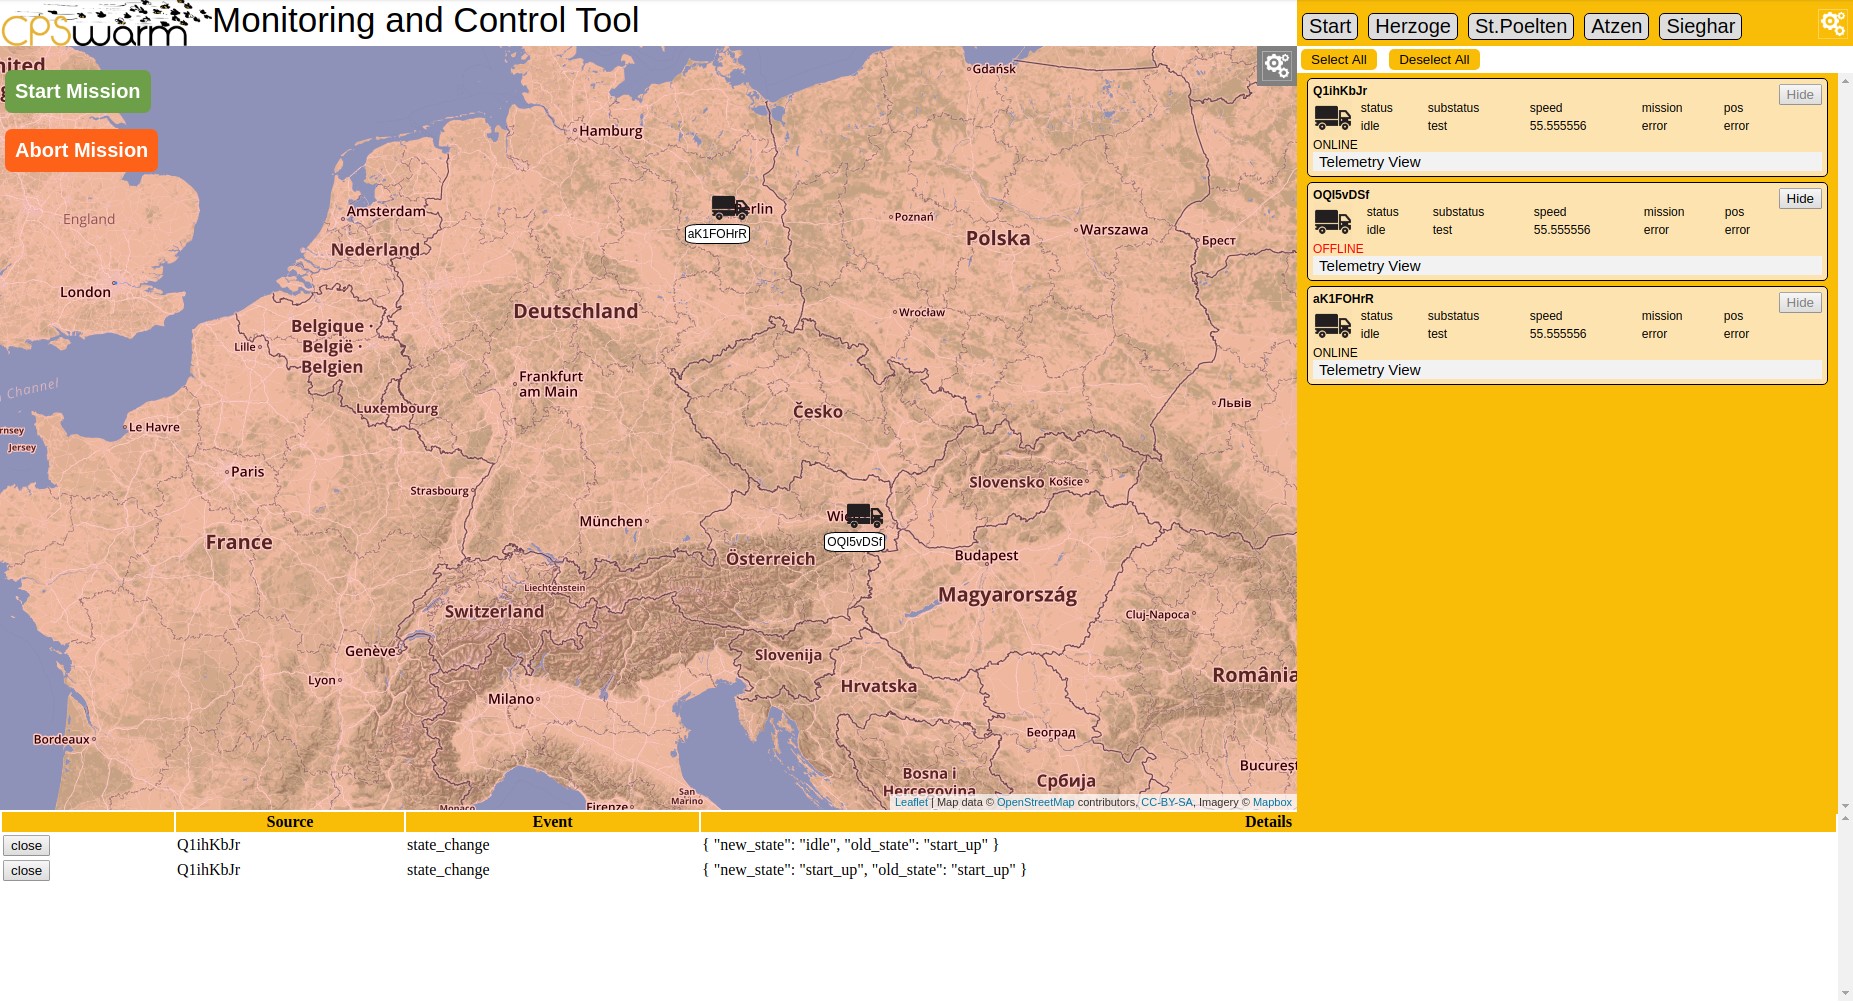This screenshot has width=1853, height=1003.
Task: Select the Q1ihKbJr vehicle card title
Action: (1340, 91)
